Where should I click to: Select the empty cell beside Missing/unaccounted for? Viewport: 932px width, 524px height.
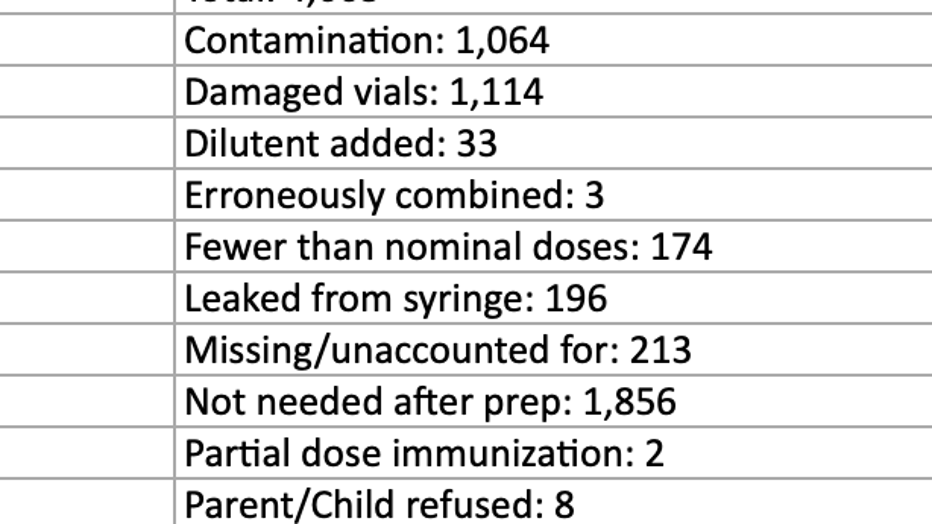(x=87, y=350)
